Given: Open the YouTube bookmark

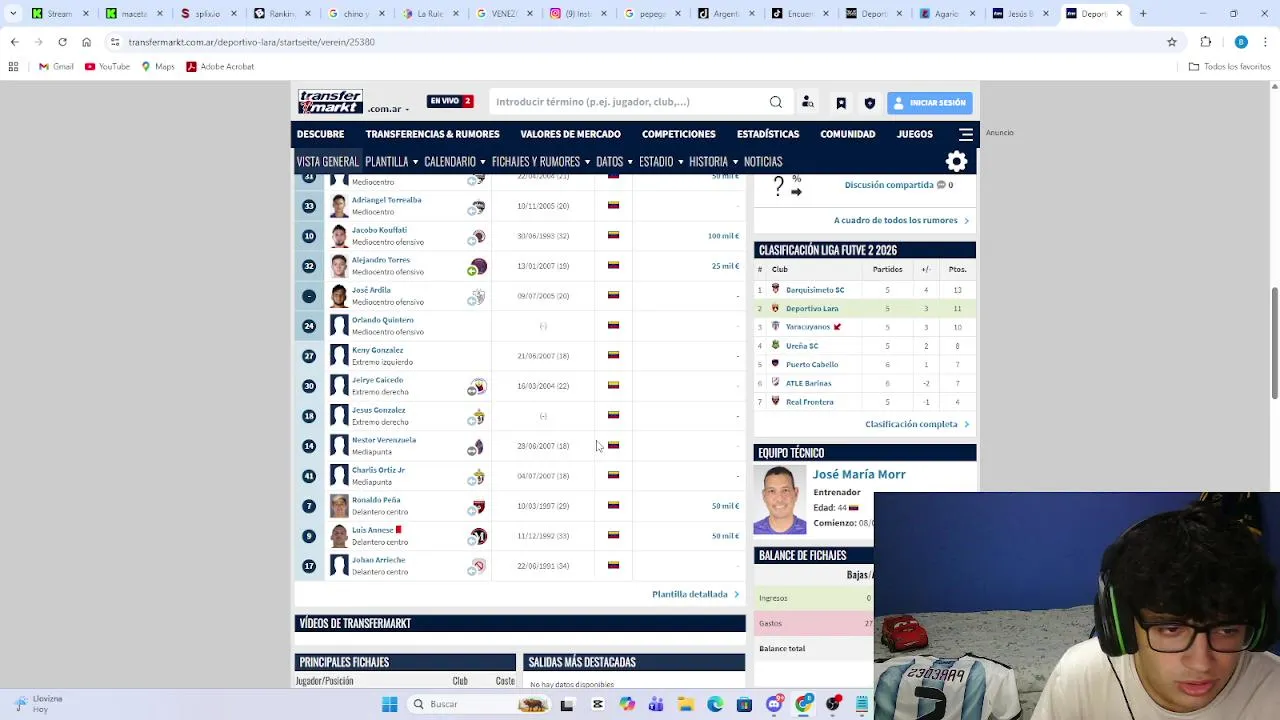Looking at the screenshot, I should pyautogui.click(x=107, y=66).
